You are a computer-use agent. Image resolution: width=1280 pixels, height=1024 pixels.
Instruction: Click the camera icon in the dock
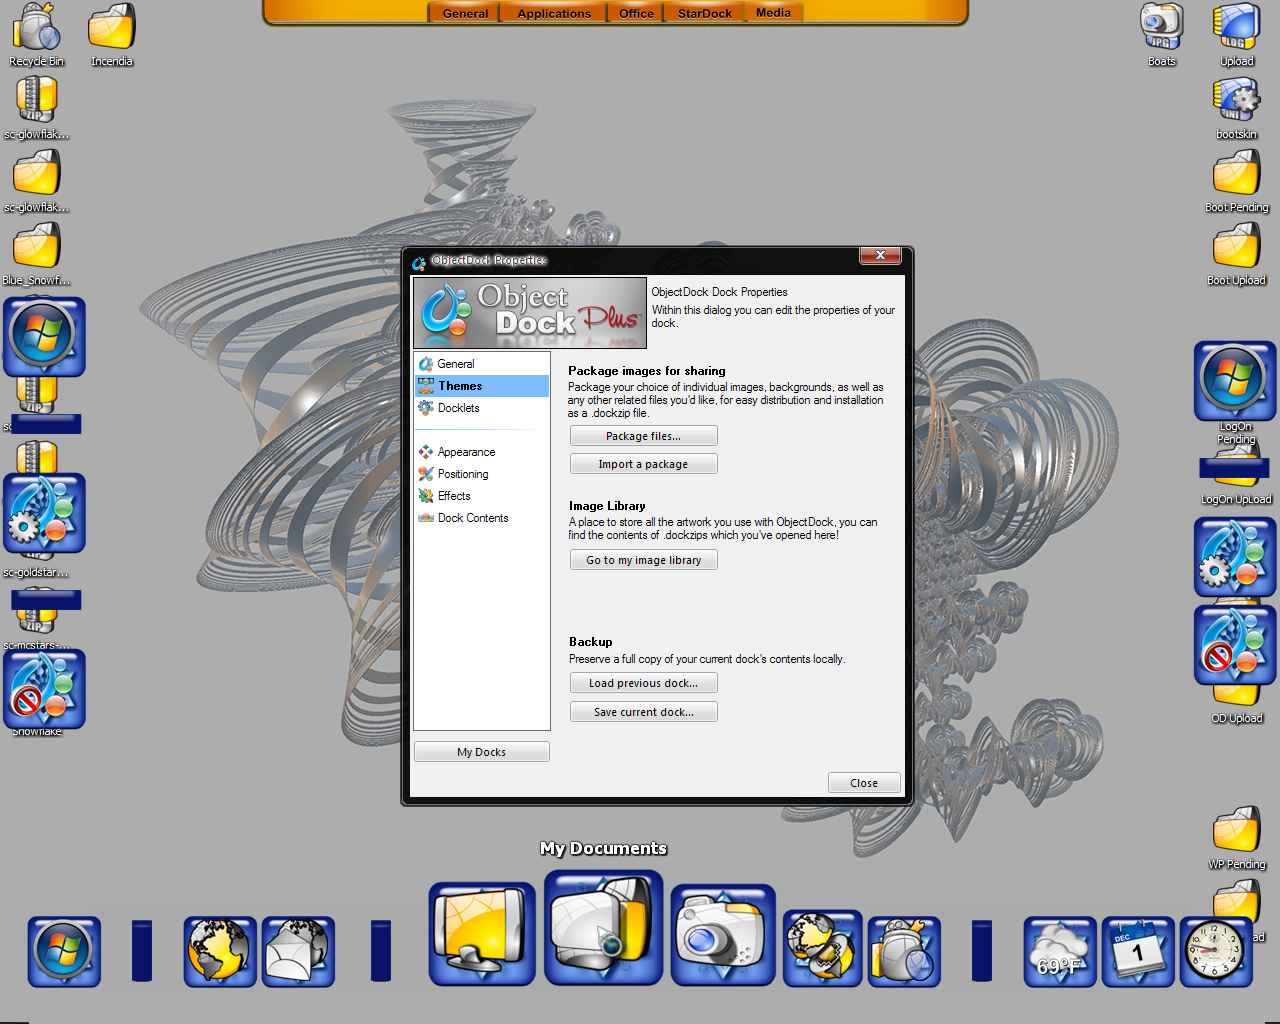[x=723, y=935]
